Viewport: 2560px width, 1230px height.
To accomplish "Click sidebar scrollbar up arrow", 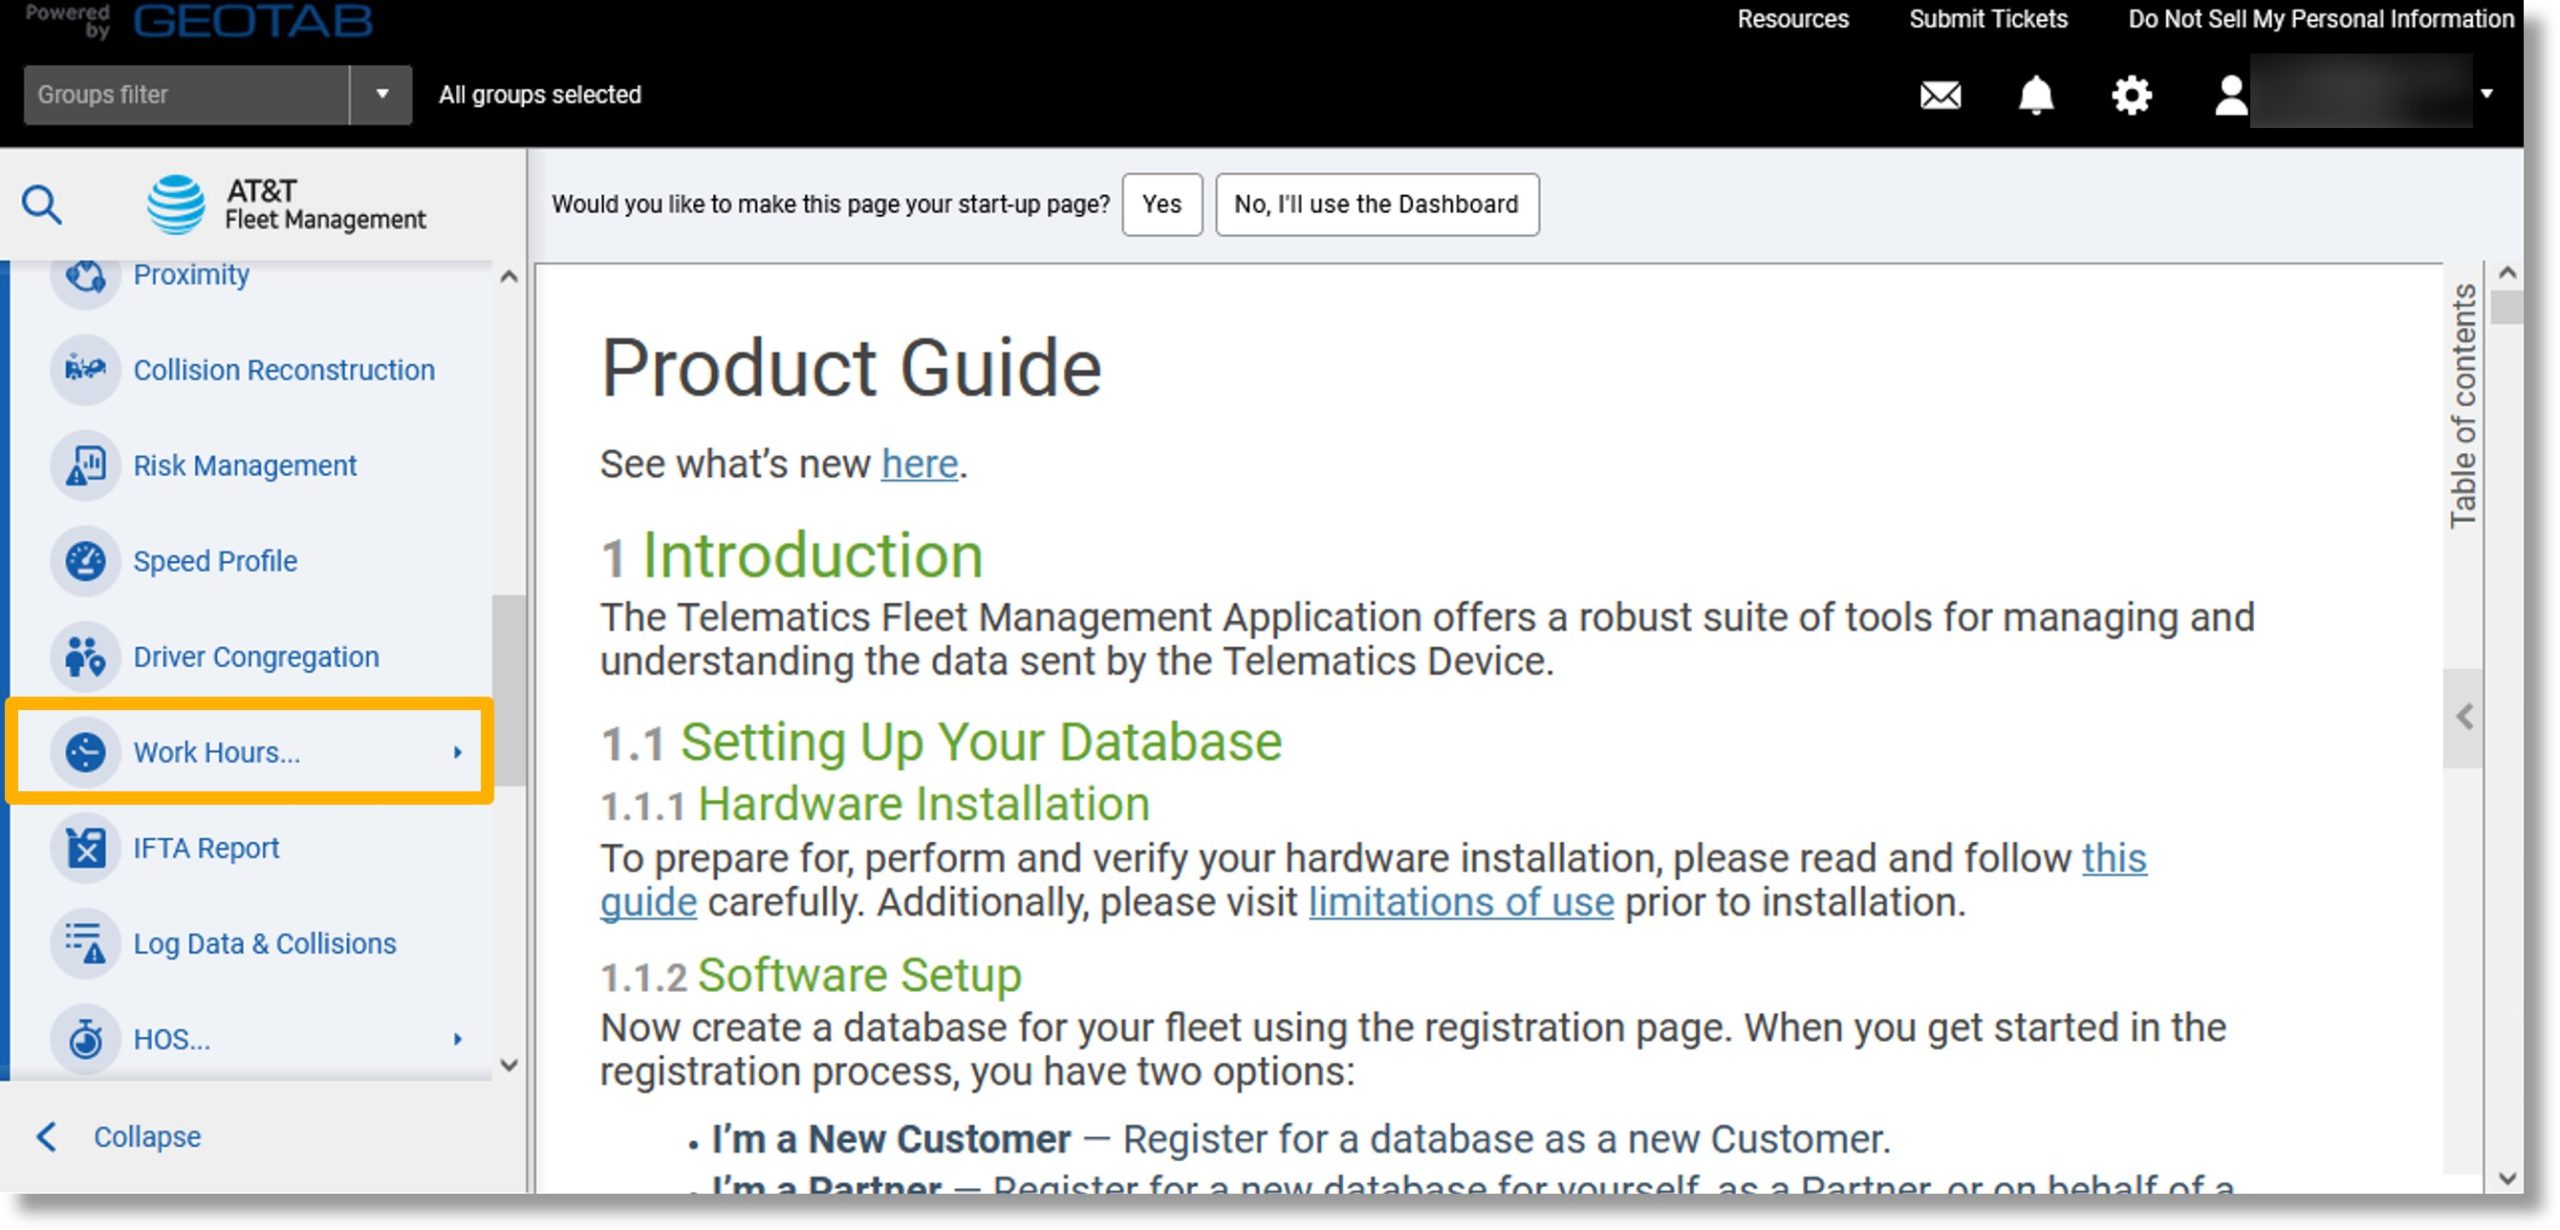I will click(509, 277).
